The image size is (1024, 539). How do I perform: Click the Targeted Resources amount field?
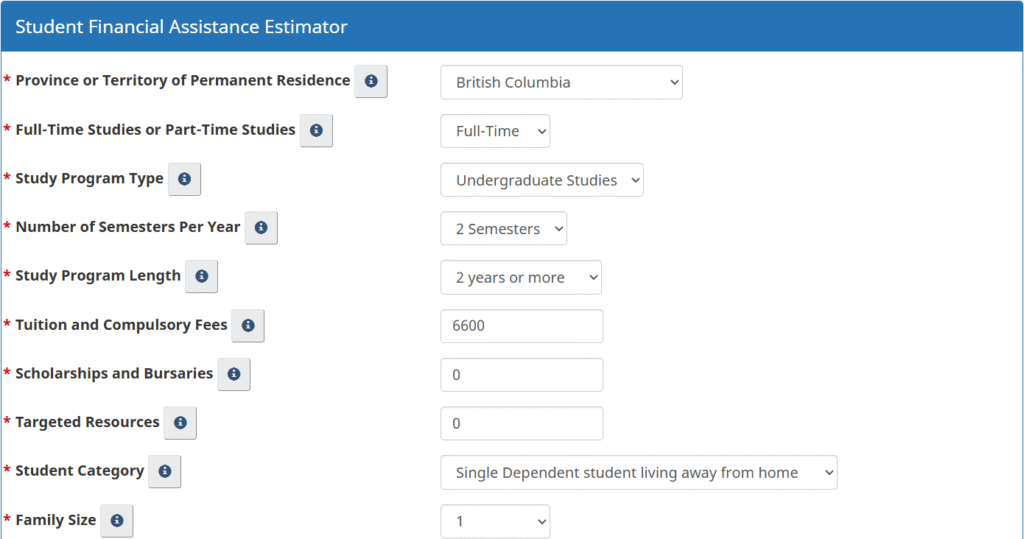coord(521,424)
